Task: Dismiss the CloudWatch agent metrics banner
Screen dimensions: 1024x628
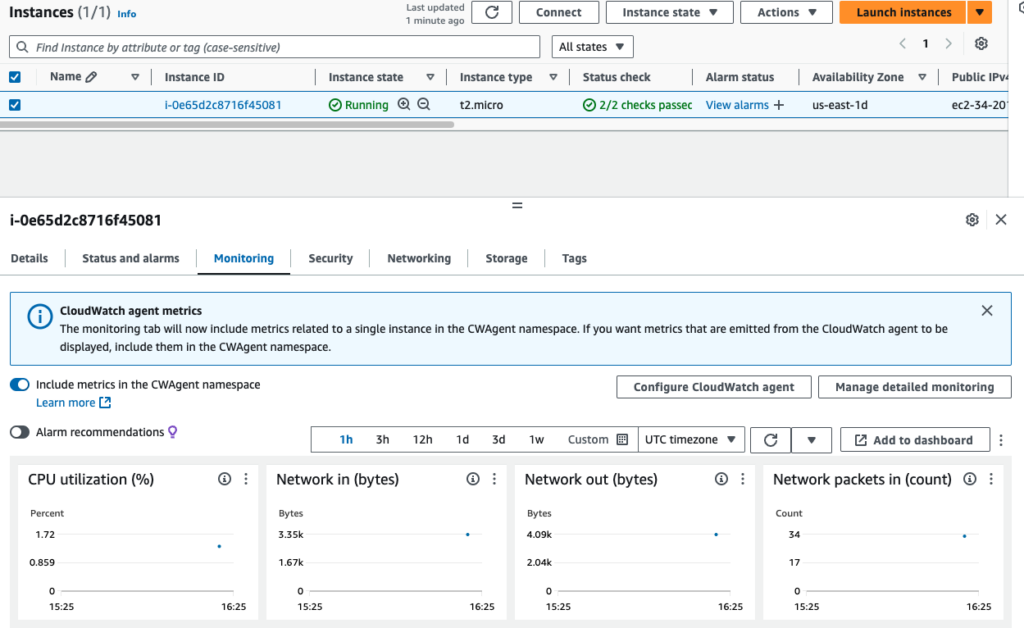Action: point(987,311)
